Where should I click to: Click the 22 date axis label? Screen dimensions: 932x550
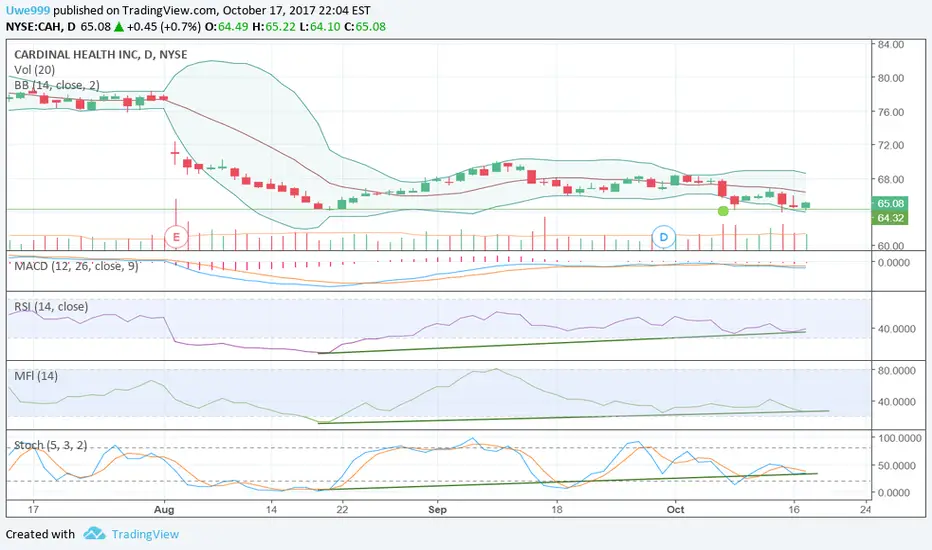coord(342,510)
